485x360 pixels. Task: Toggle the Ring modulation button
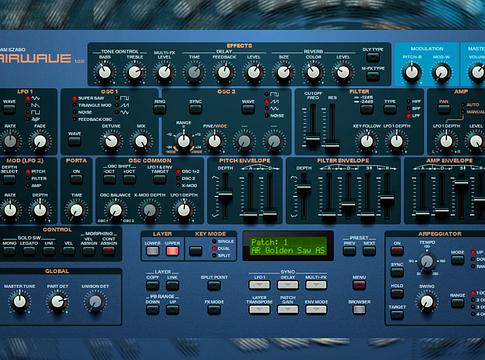coord(160,109)
